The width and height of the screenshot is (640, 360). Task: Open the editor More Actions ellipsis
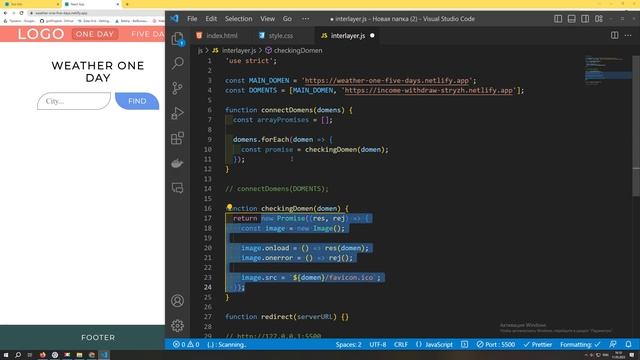(628, 36)
